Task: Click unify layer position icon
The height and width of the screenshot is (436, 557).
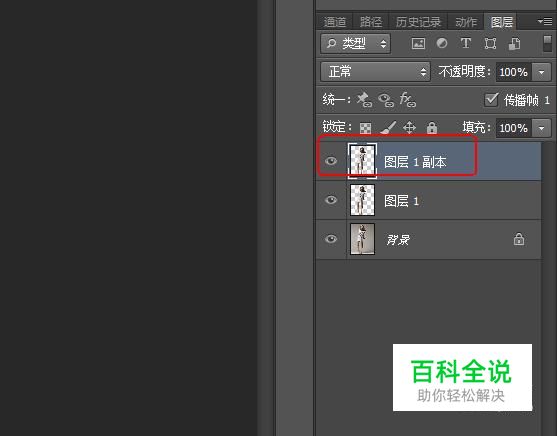Action: point(364,99)
